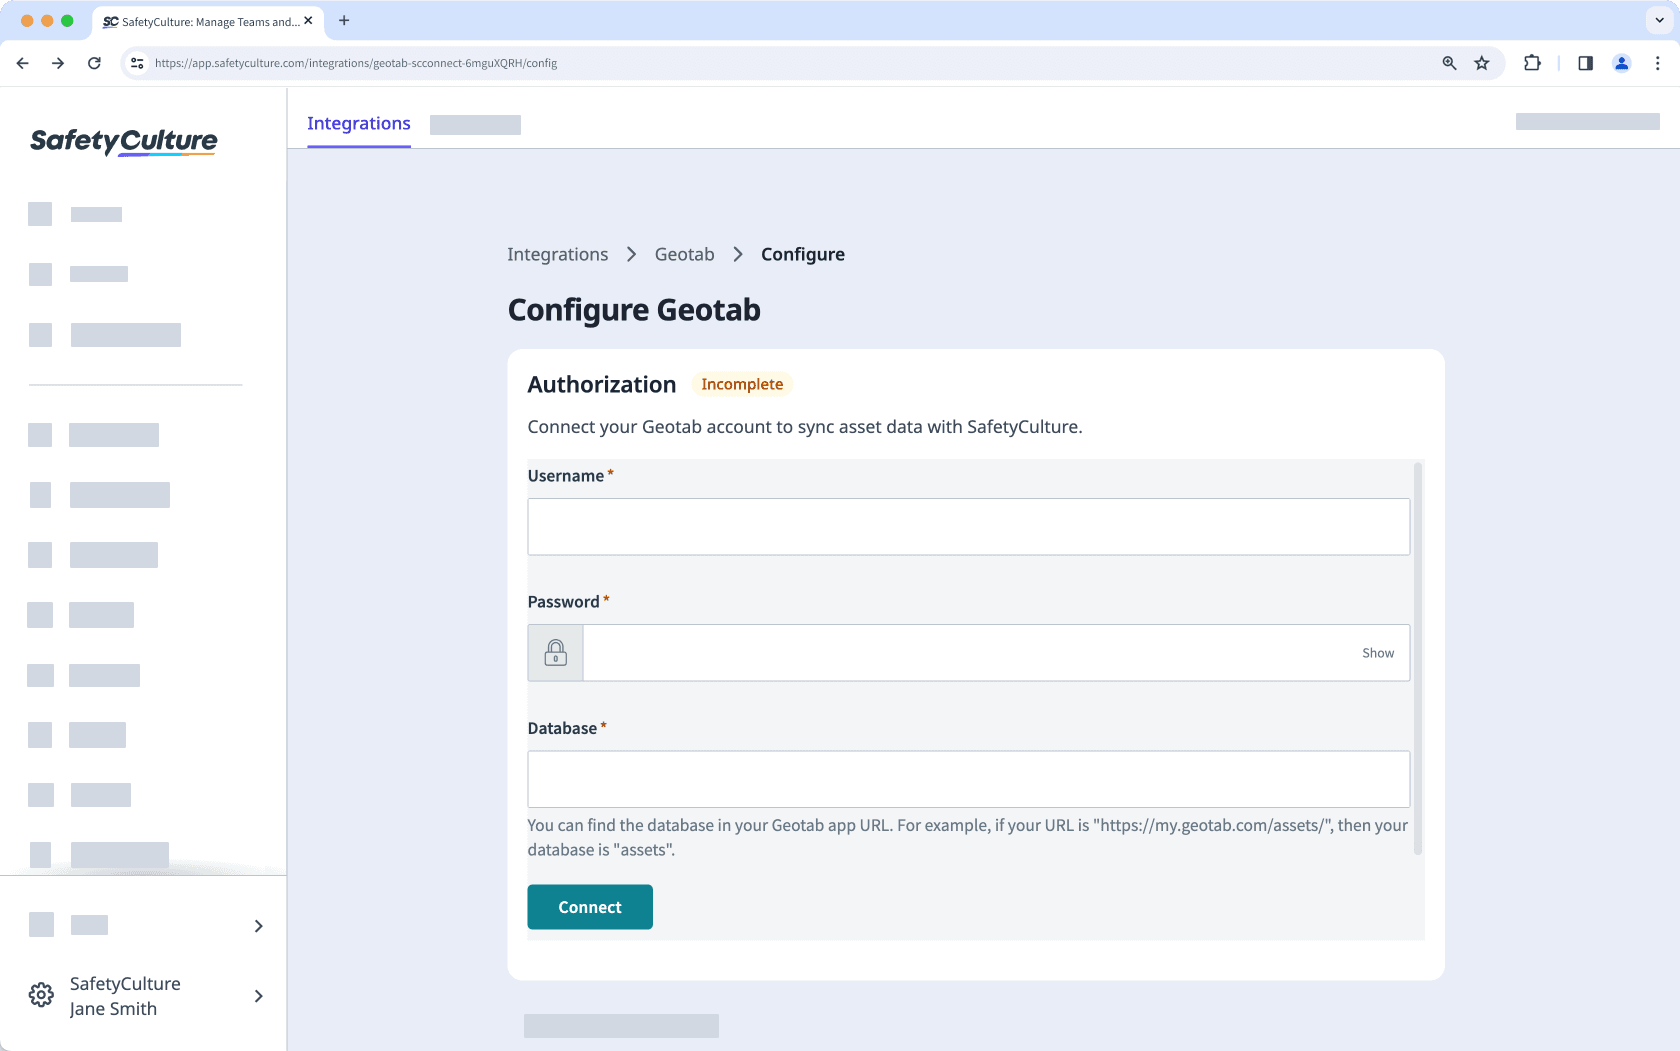Switch to the Integrations tab
1680x1051 pixels.
click(x=358, y=123)
